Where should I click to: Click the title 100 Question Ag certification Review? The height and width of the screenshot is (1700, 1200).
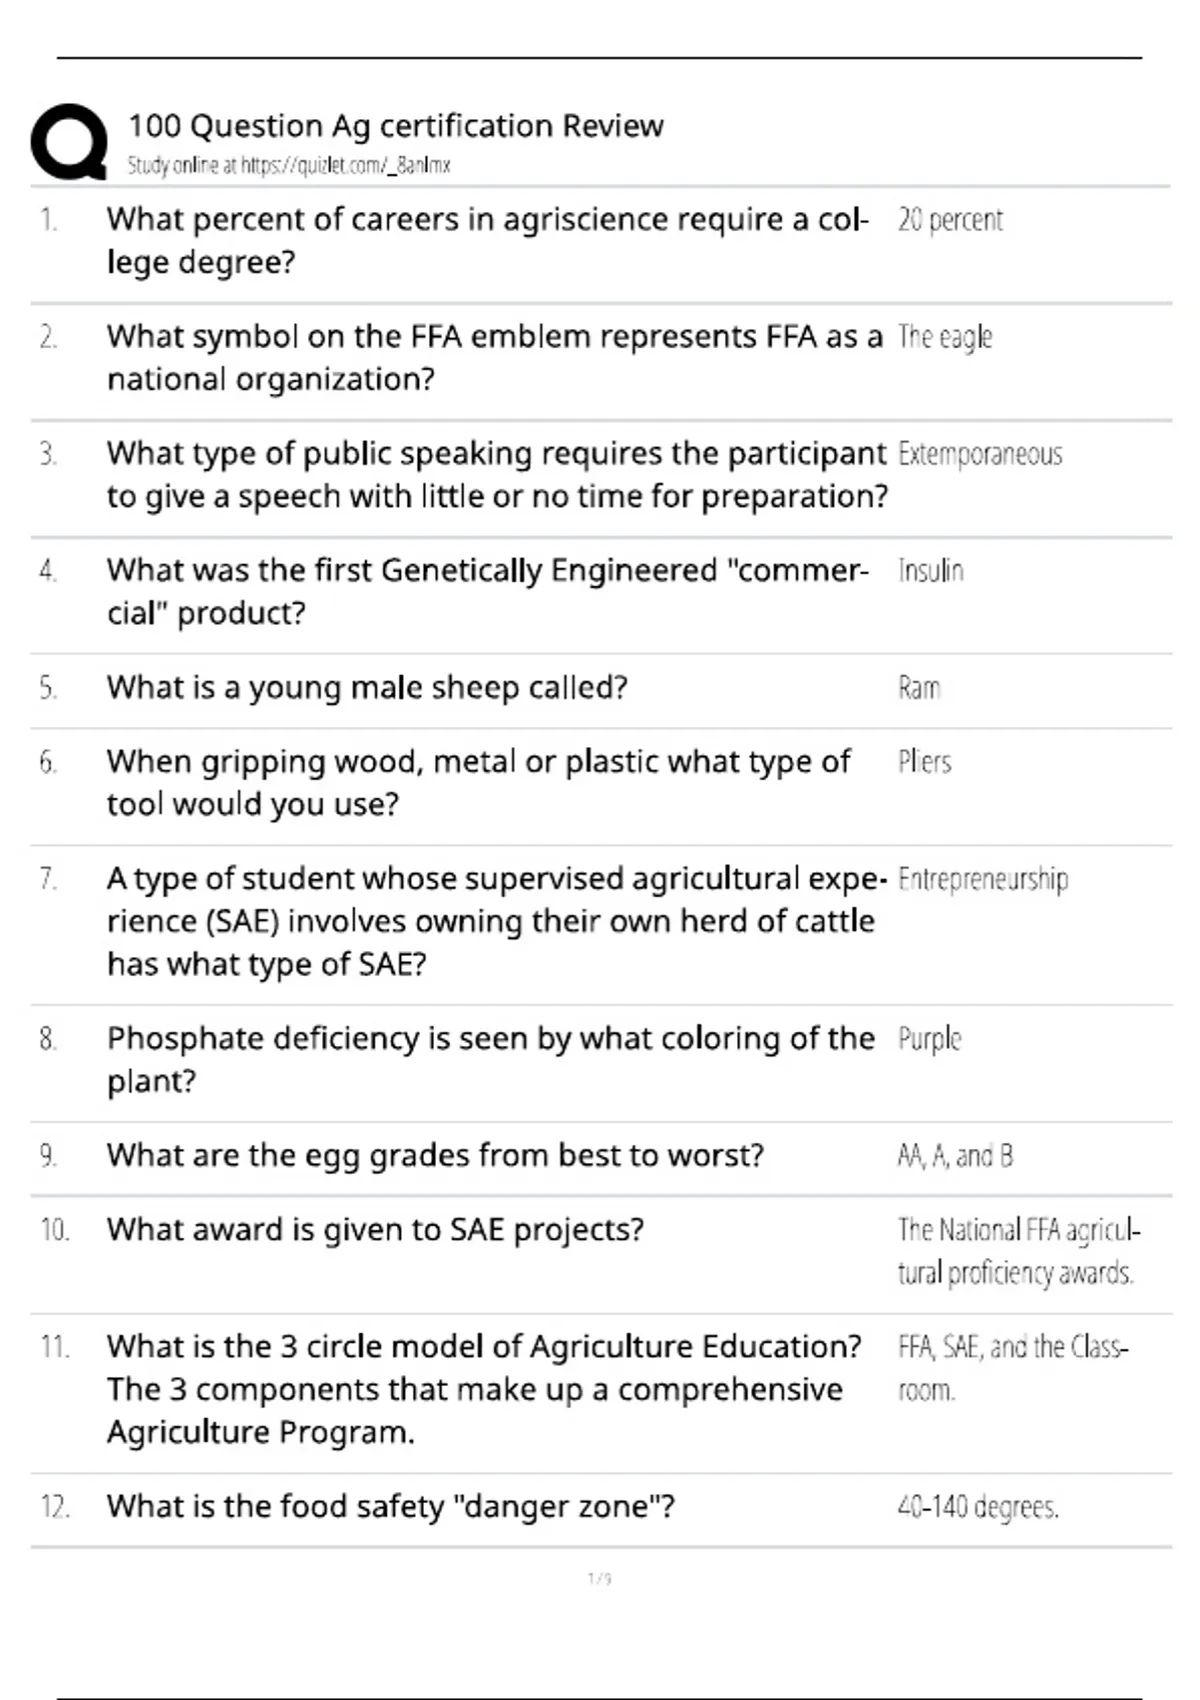pos(396,126)
